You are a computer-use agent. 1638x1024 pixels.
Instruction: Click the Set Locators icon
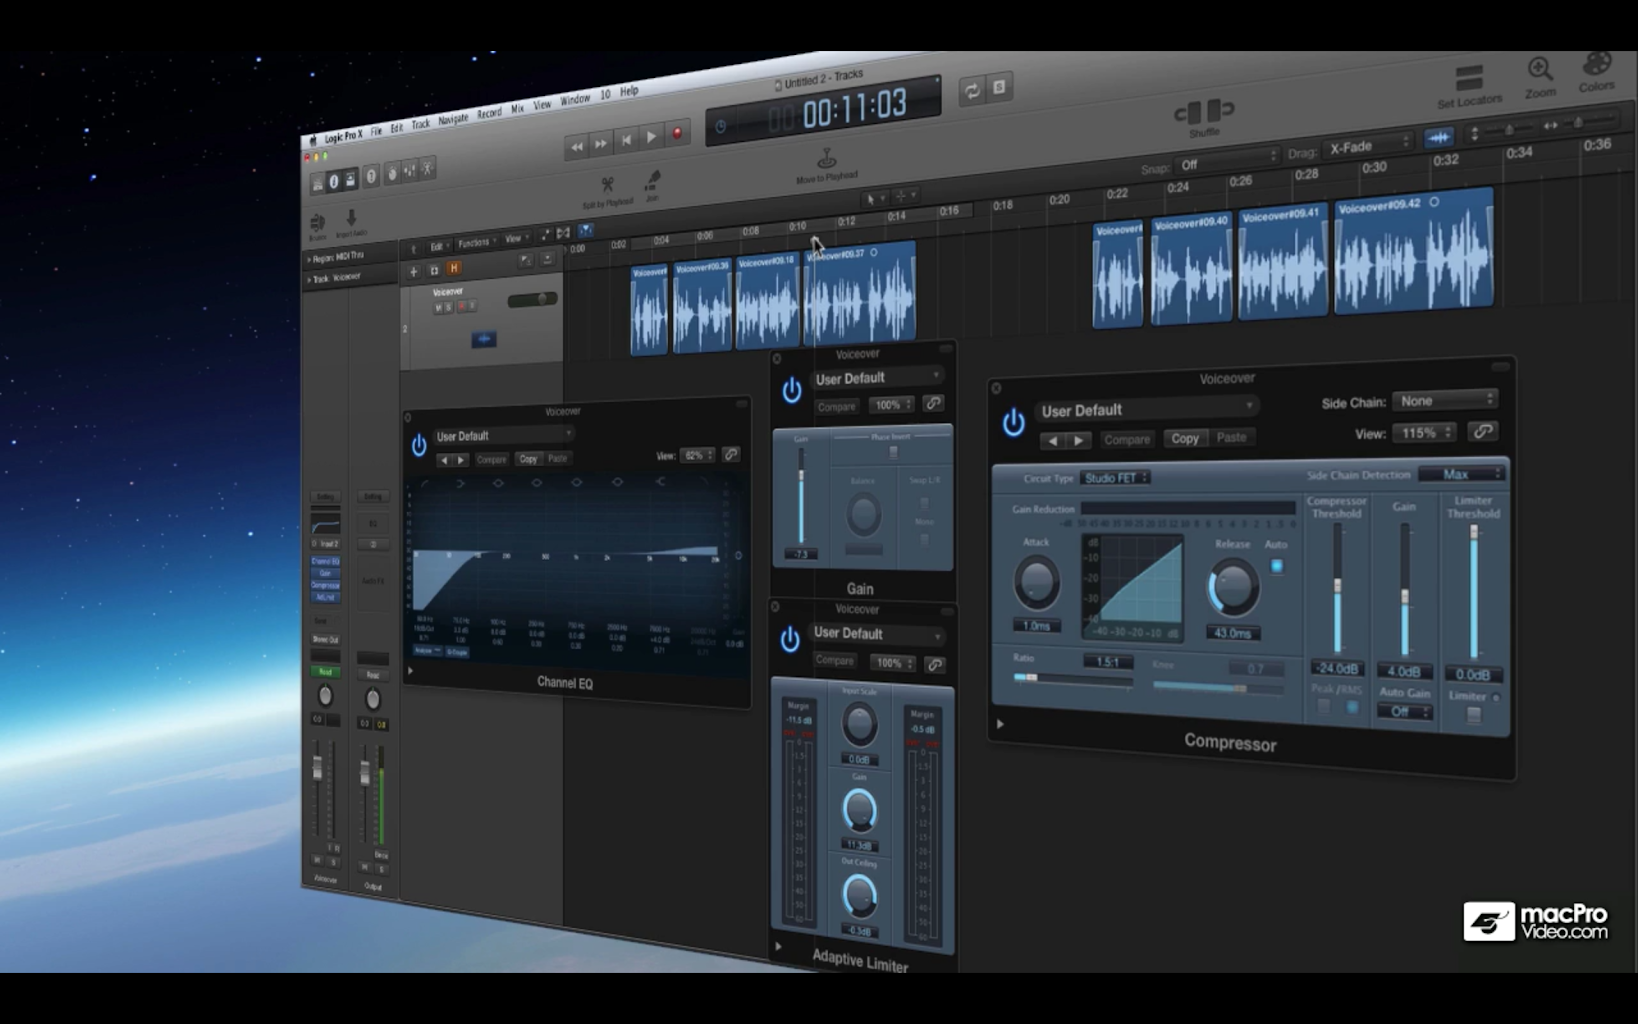click(1469, 78)
